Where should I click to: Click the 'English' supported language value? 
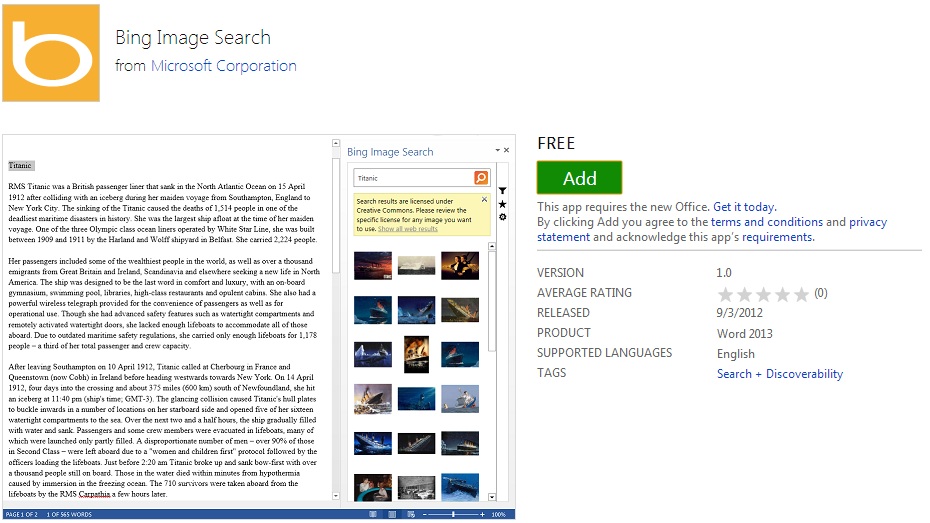point(735,354)
